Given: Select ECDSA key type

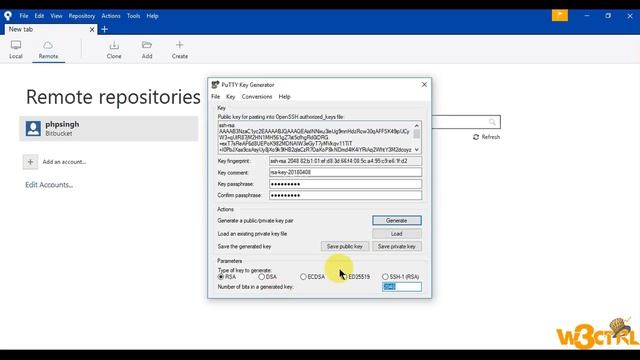Looking at the screenshot, I should (x=303, y=277).
